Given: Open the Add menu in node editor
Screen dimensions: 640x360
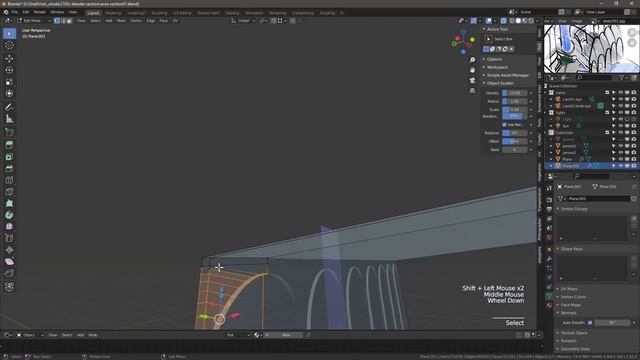Looking at the screenshot, I should [x=80, y=335].
